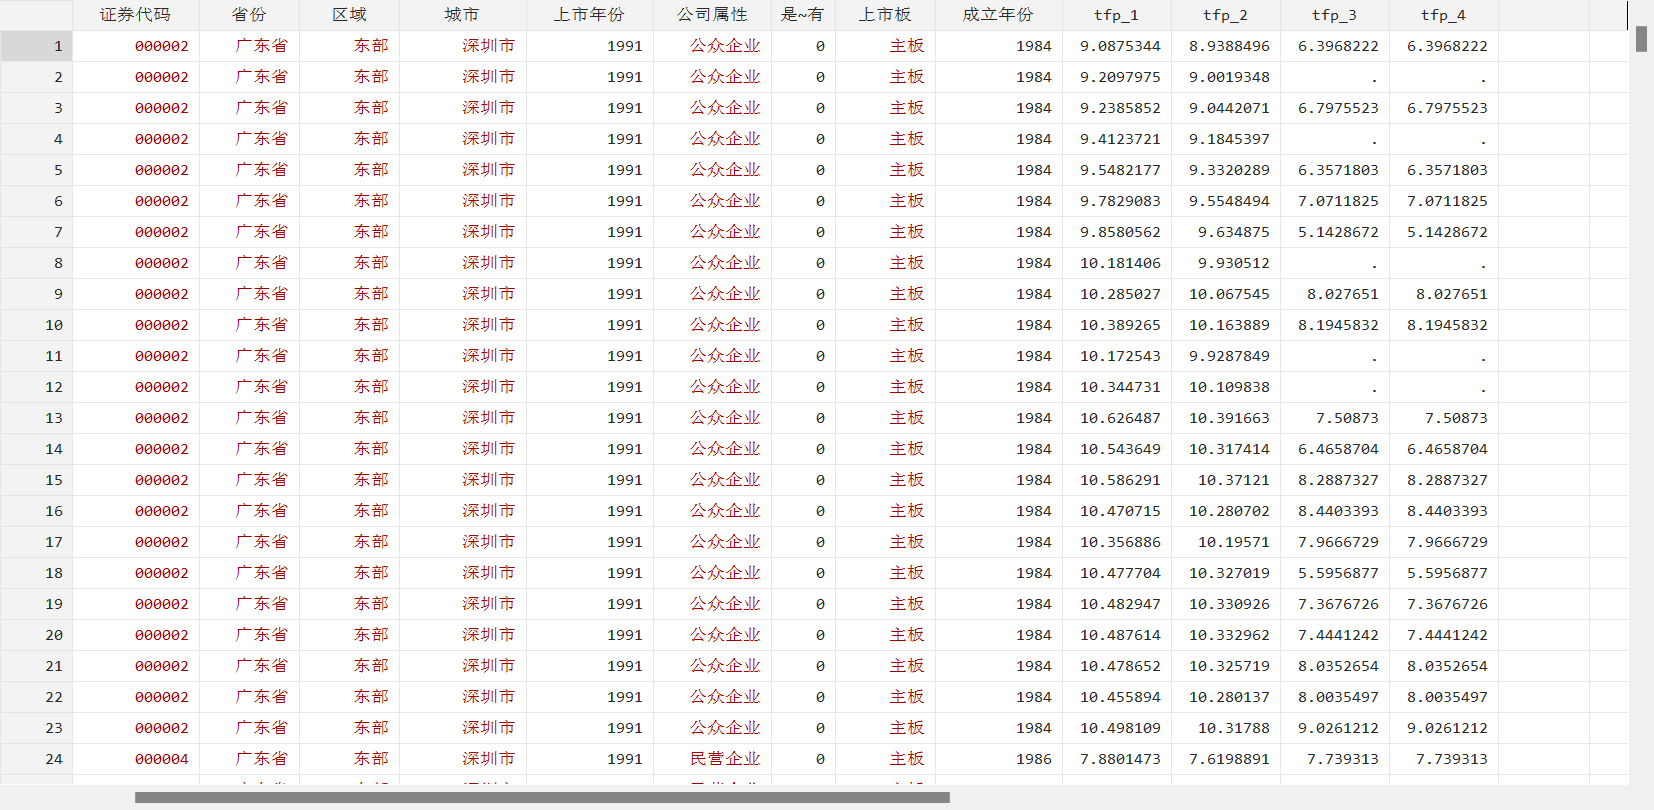Select the tfp_2 value 9.634875

click(x=1233, y=232)
